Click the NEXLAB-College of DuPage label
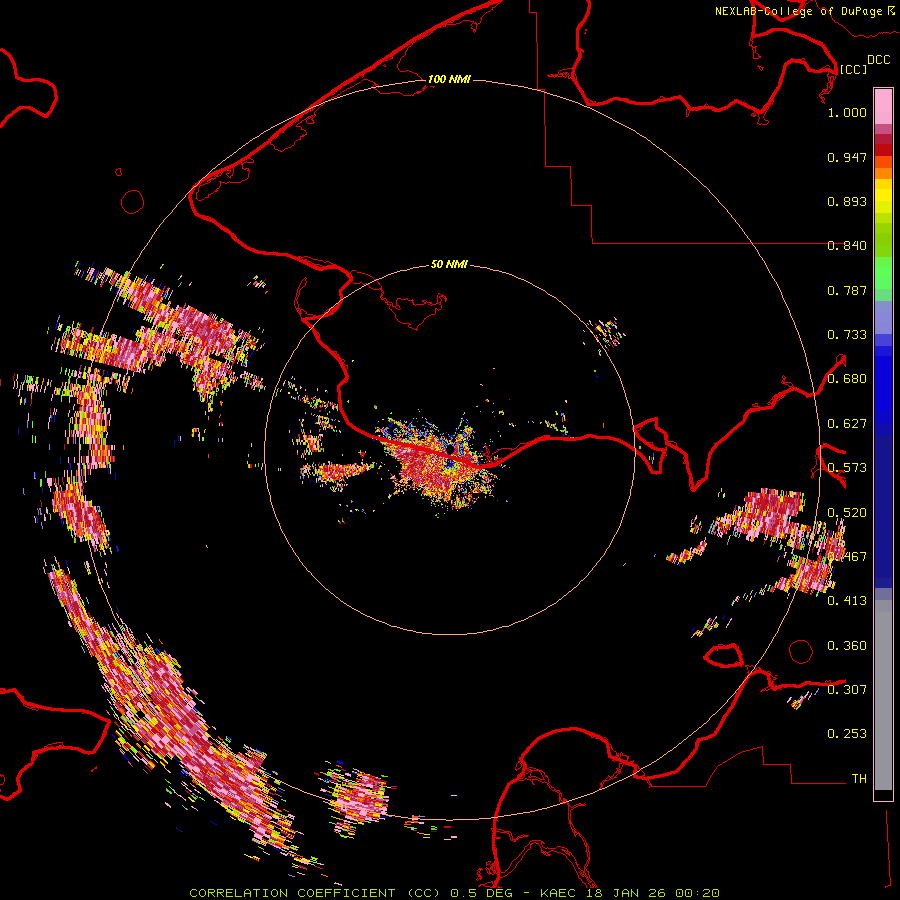 pyautogui.click(x=798, y=11)
